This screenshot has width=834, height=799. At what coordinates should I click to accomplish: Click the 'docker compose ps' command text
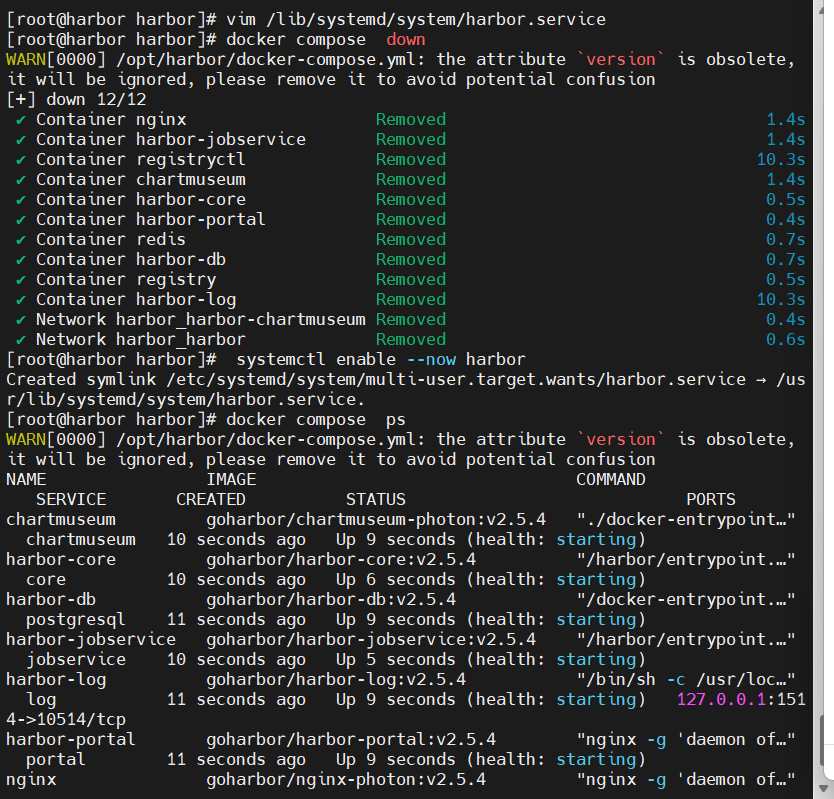coord(316,420)
